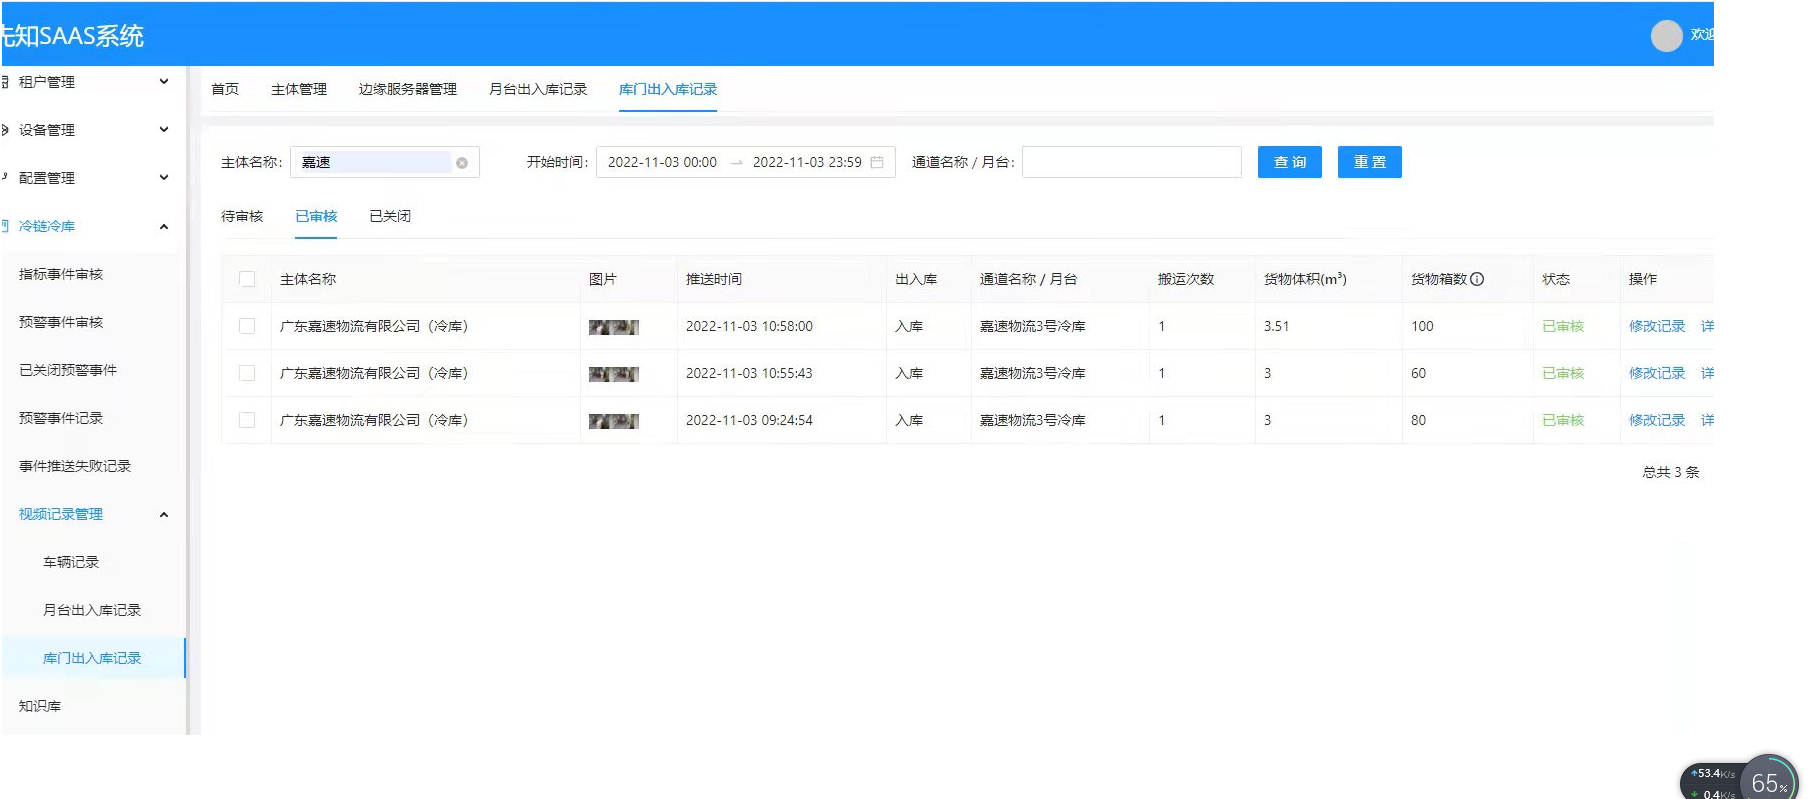Screen dimensions: 1810x799
Task: Click the 货物箱数 value 80
Action: (1418, 420)
